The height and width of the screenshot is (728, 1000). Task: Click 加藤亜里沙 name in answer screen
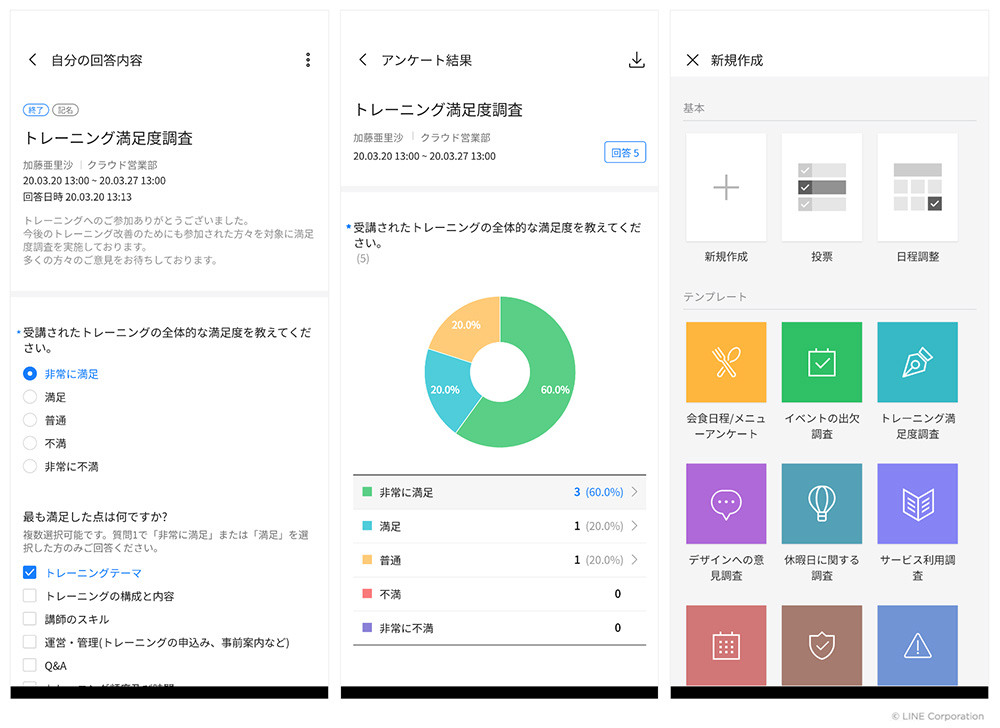click(x=48, y=164)
